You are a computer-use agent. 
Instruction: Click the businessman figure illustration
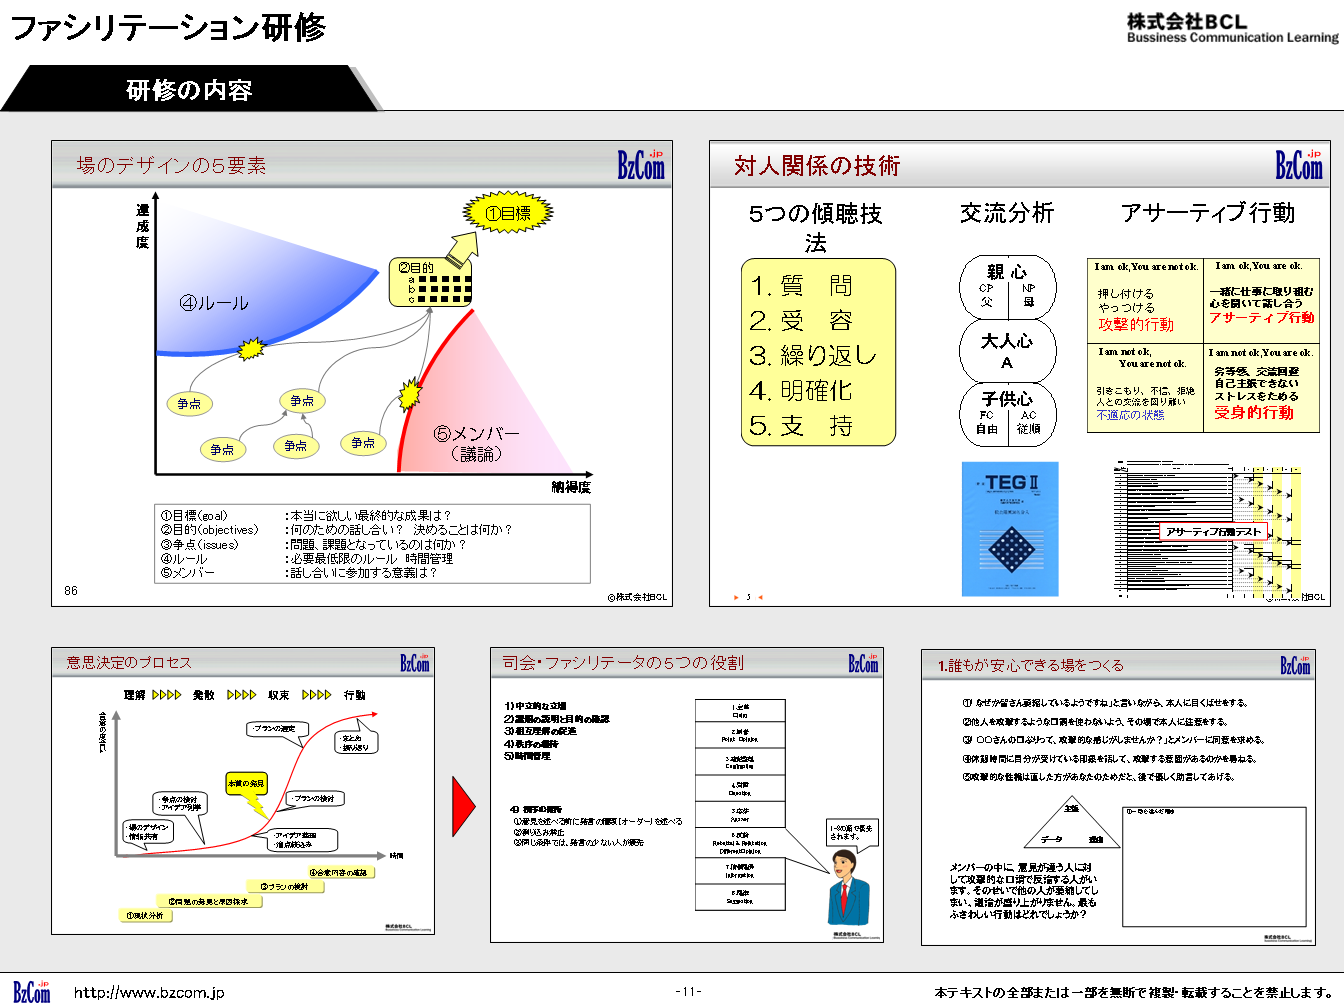(x=848, y=887)
